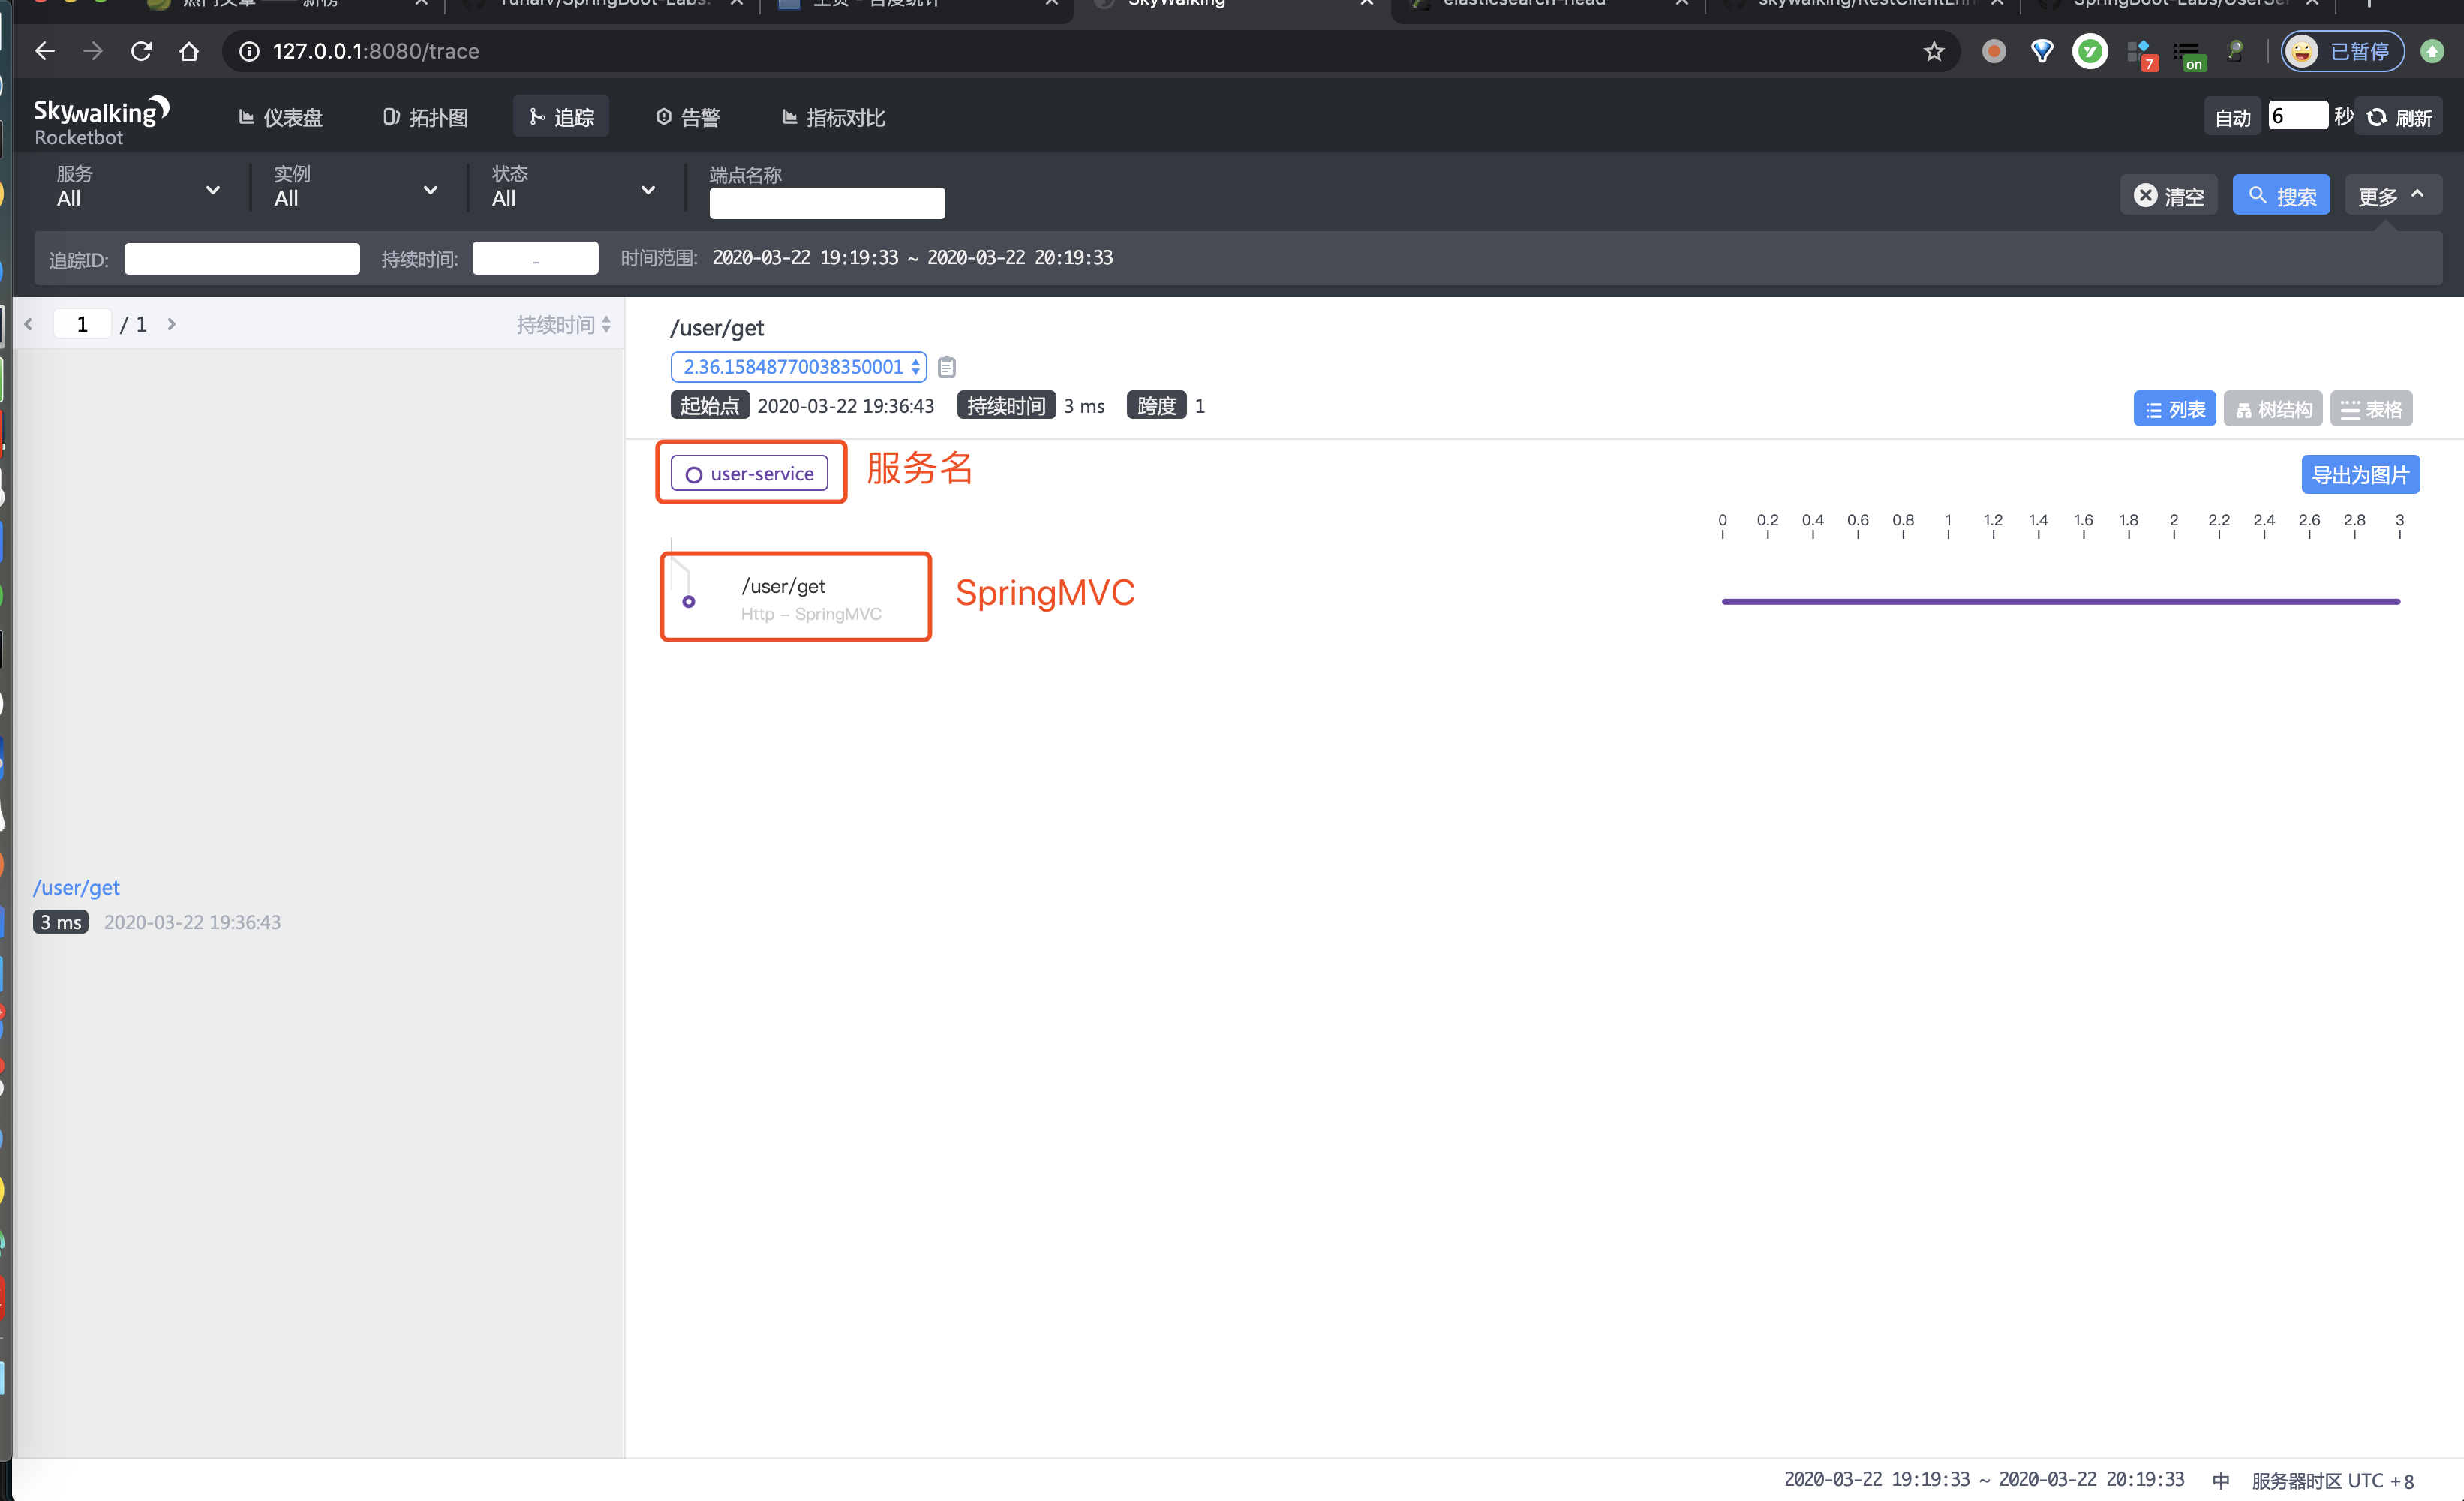
Task: Open the blue shield extension icon
Action: 2041,51
